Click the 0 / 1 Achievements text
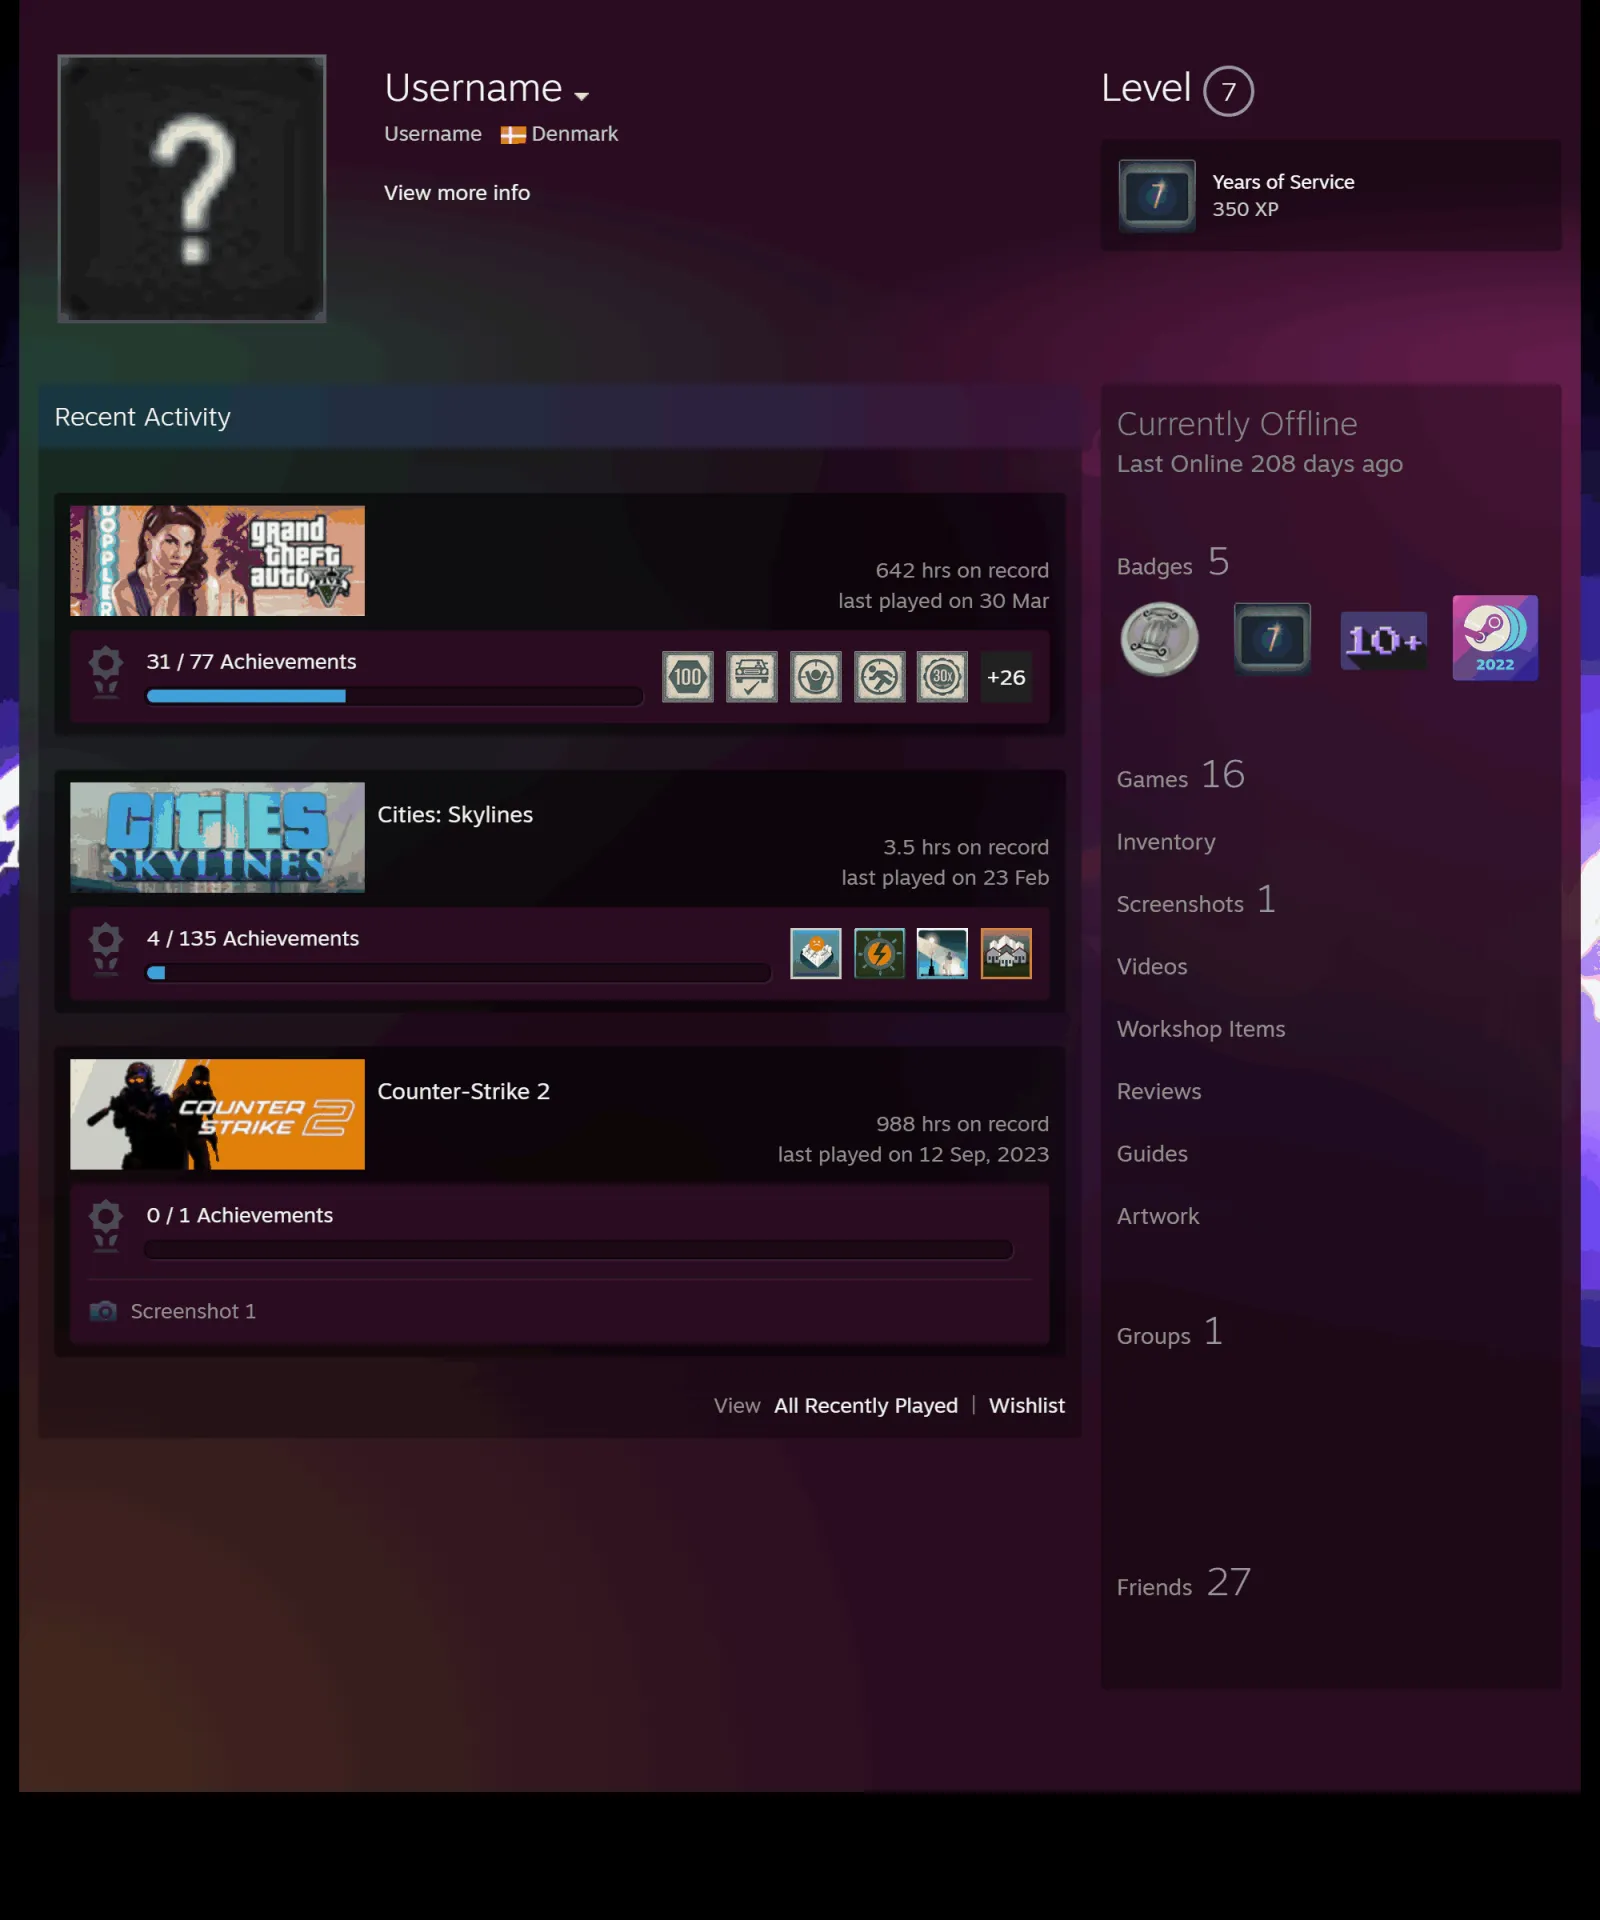Screen dimensions: 1600x1920 (x=240, y=1216)
